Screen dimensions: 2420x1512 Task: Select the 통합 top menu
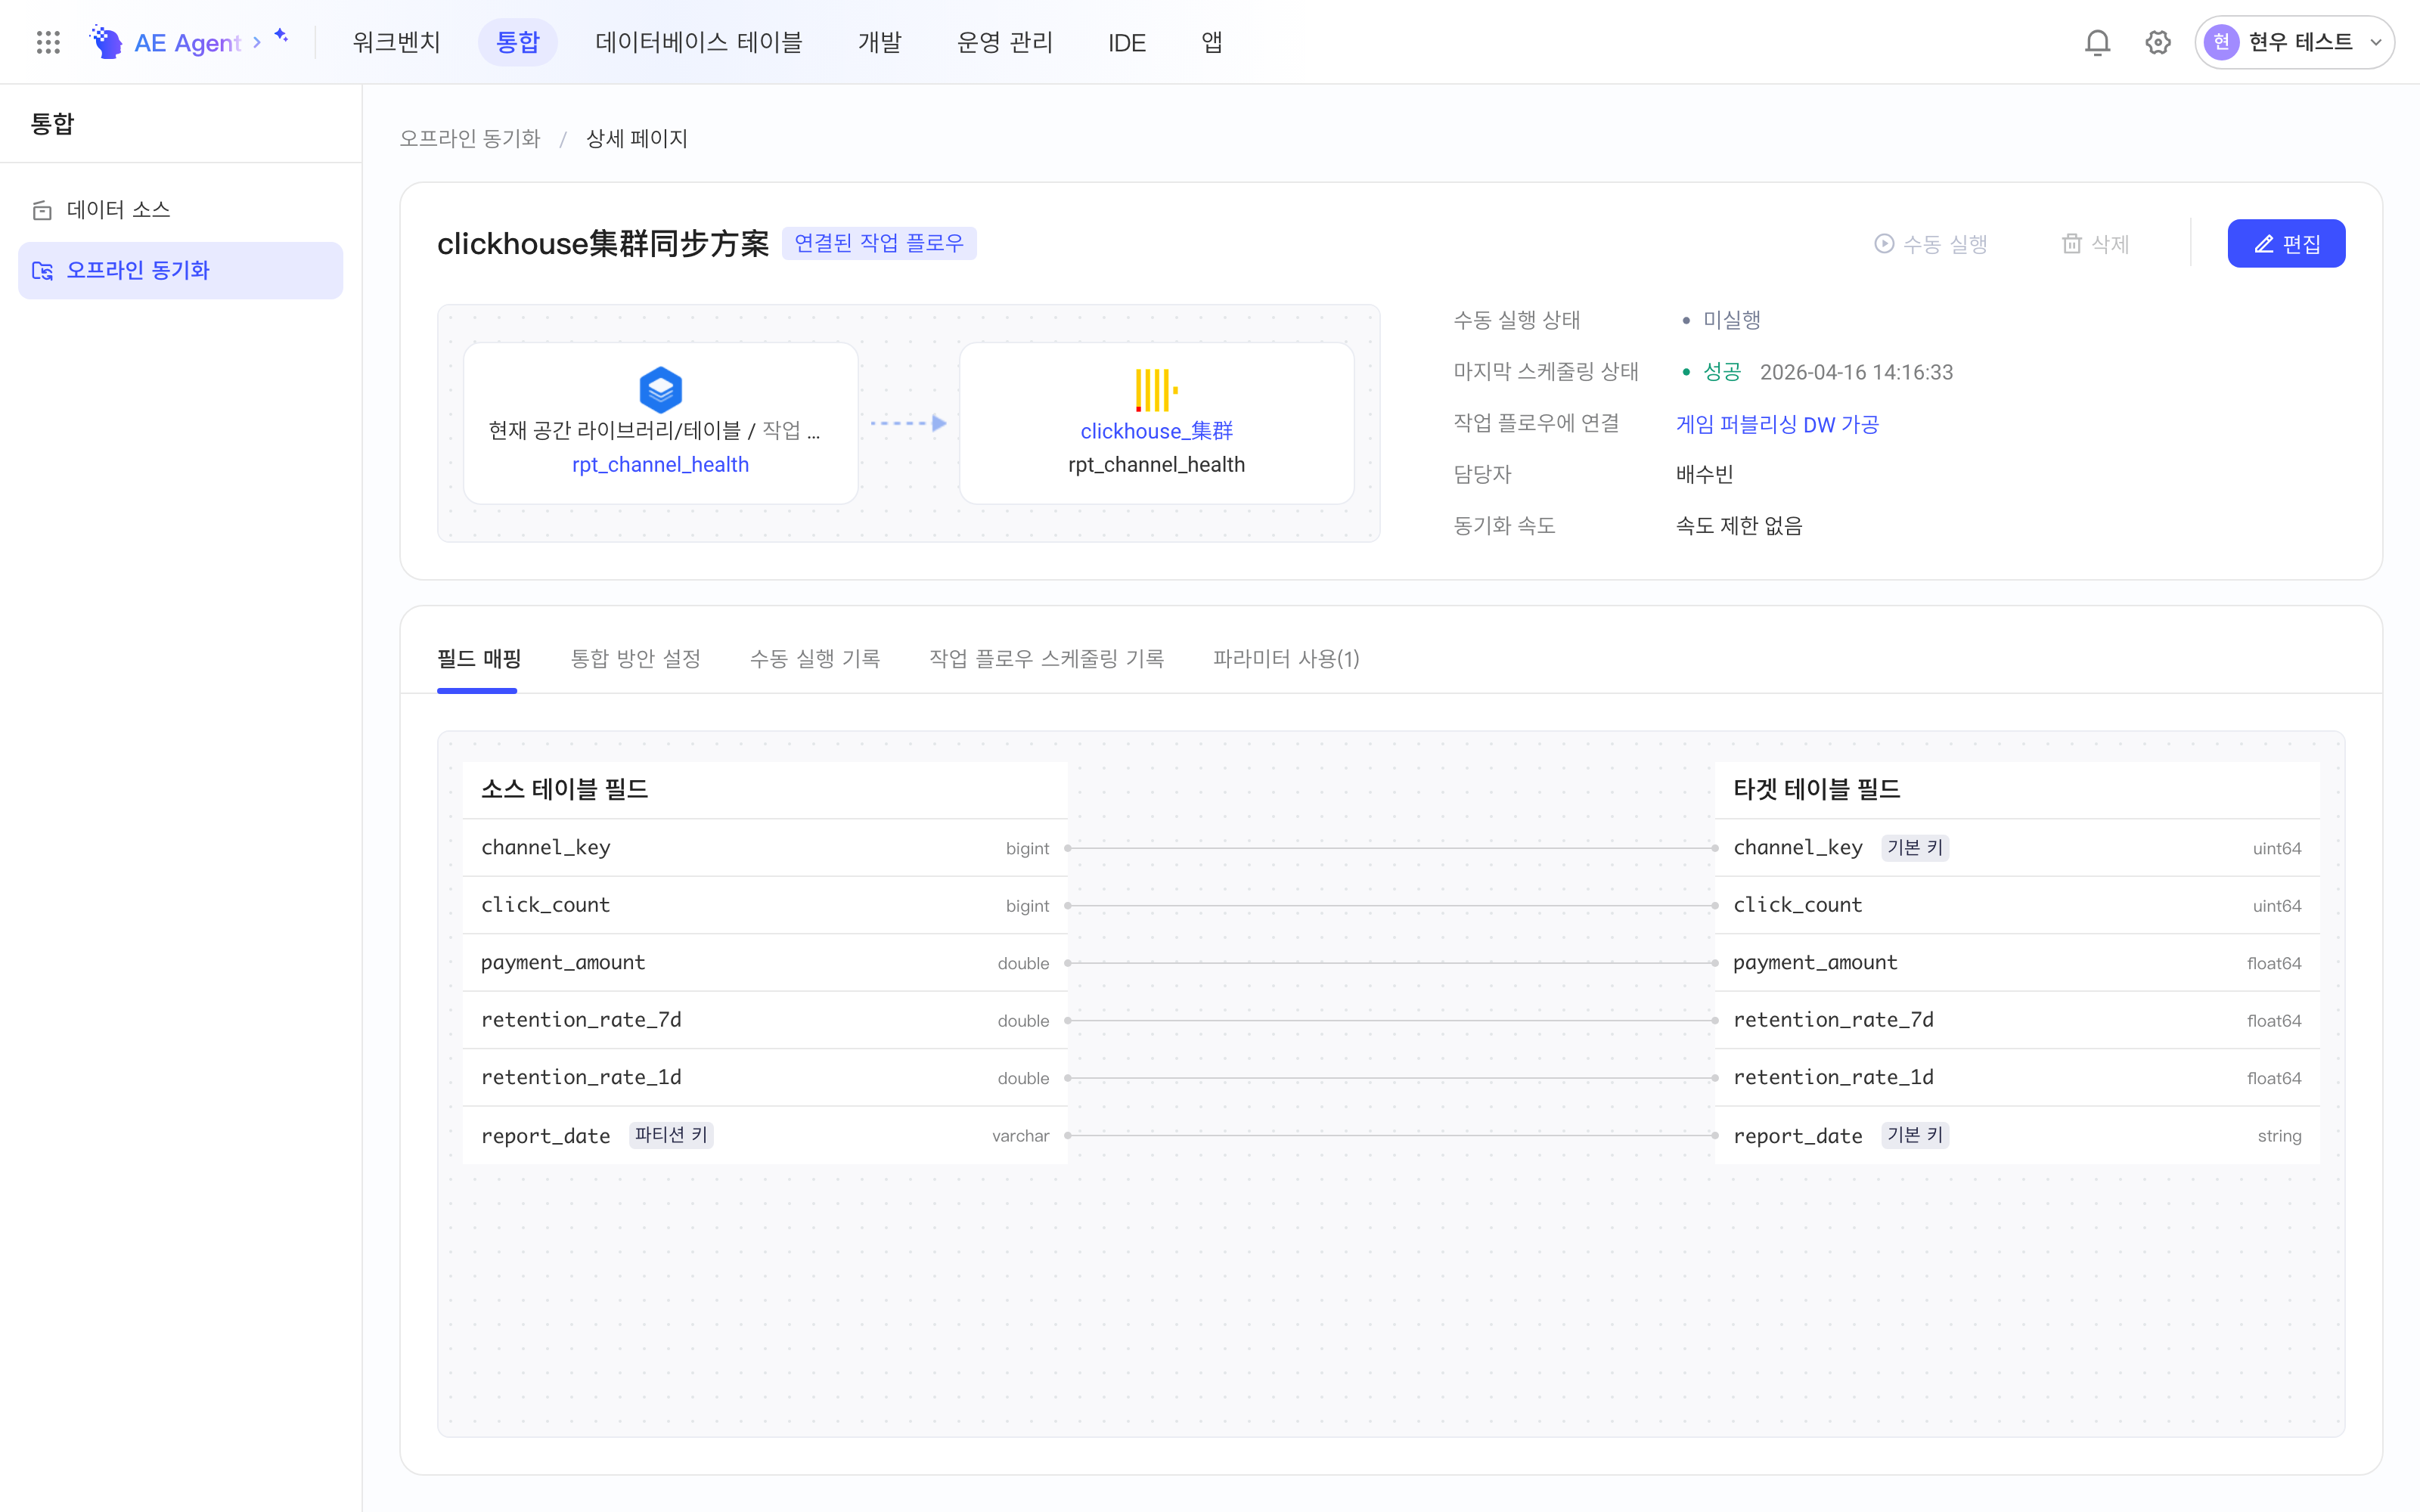[517, 42]
